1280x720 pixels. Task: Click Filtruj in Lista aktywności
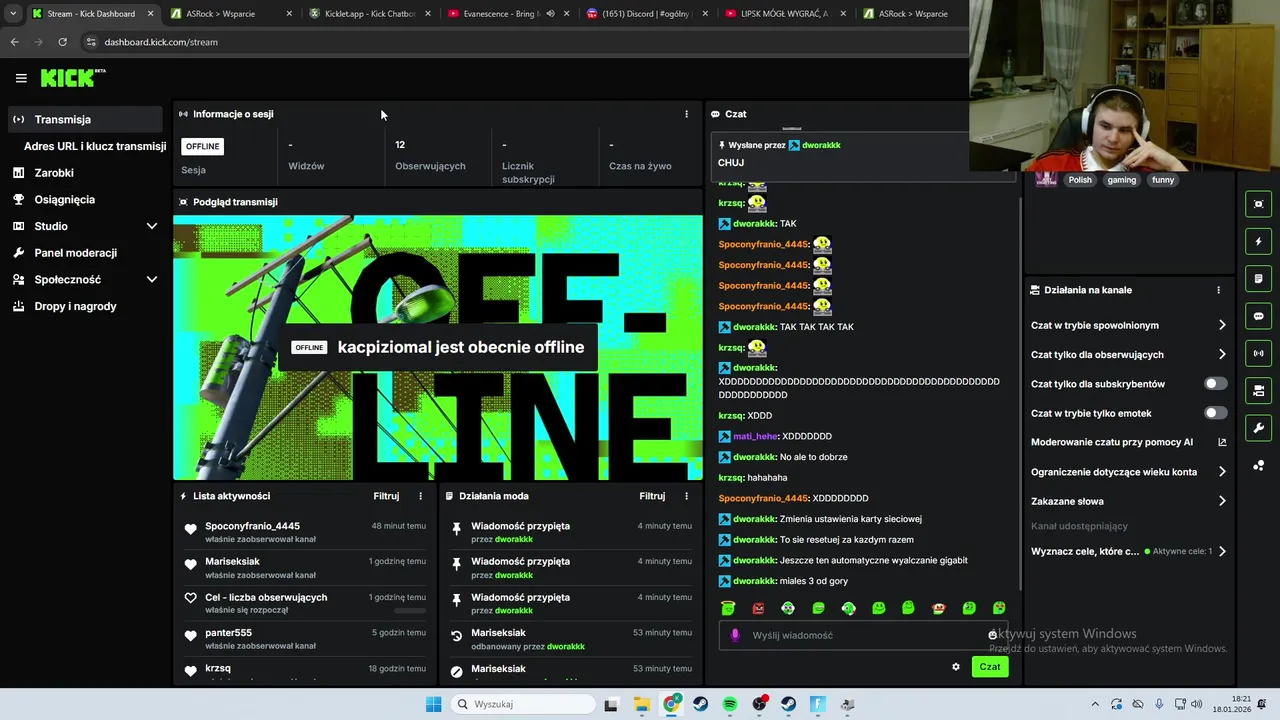[x=386, y=496]
